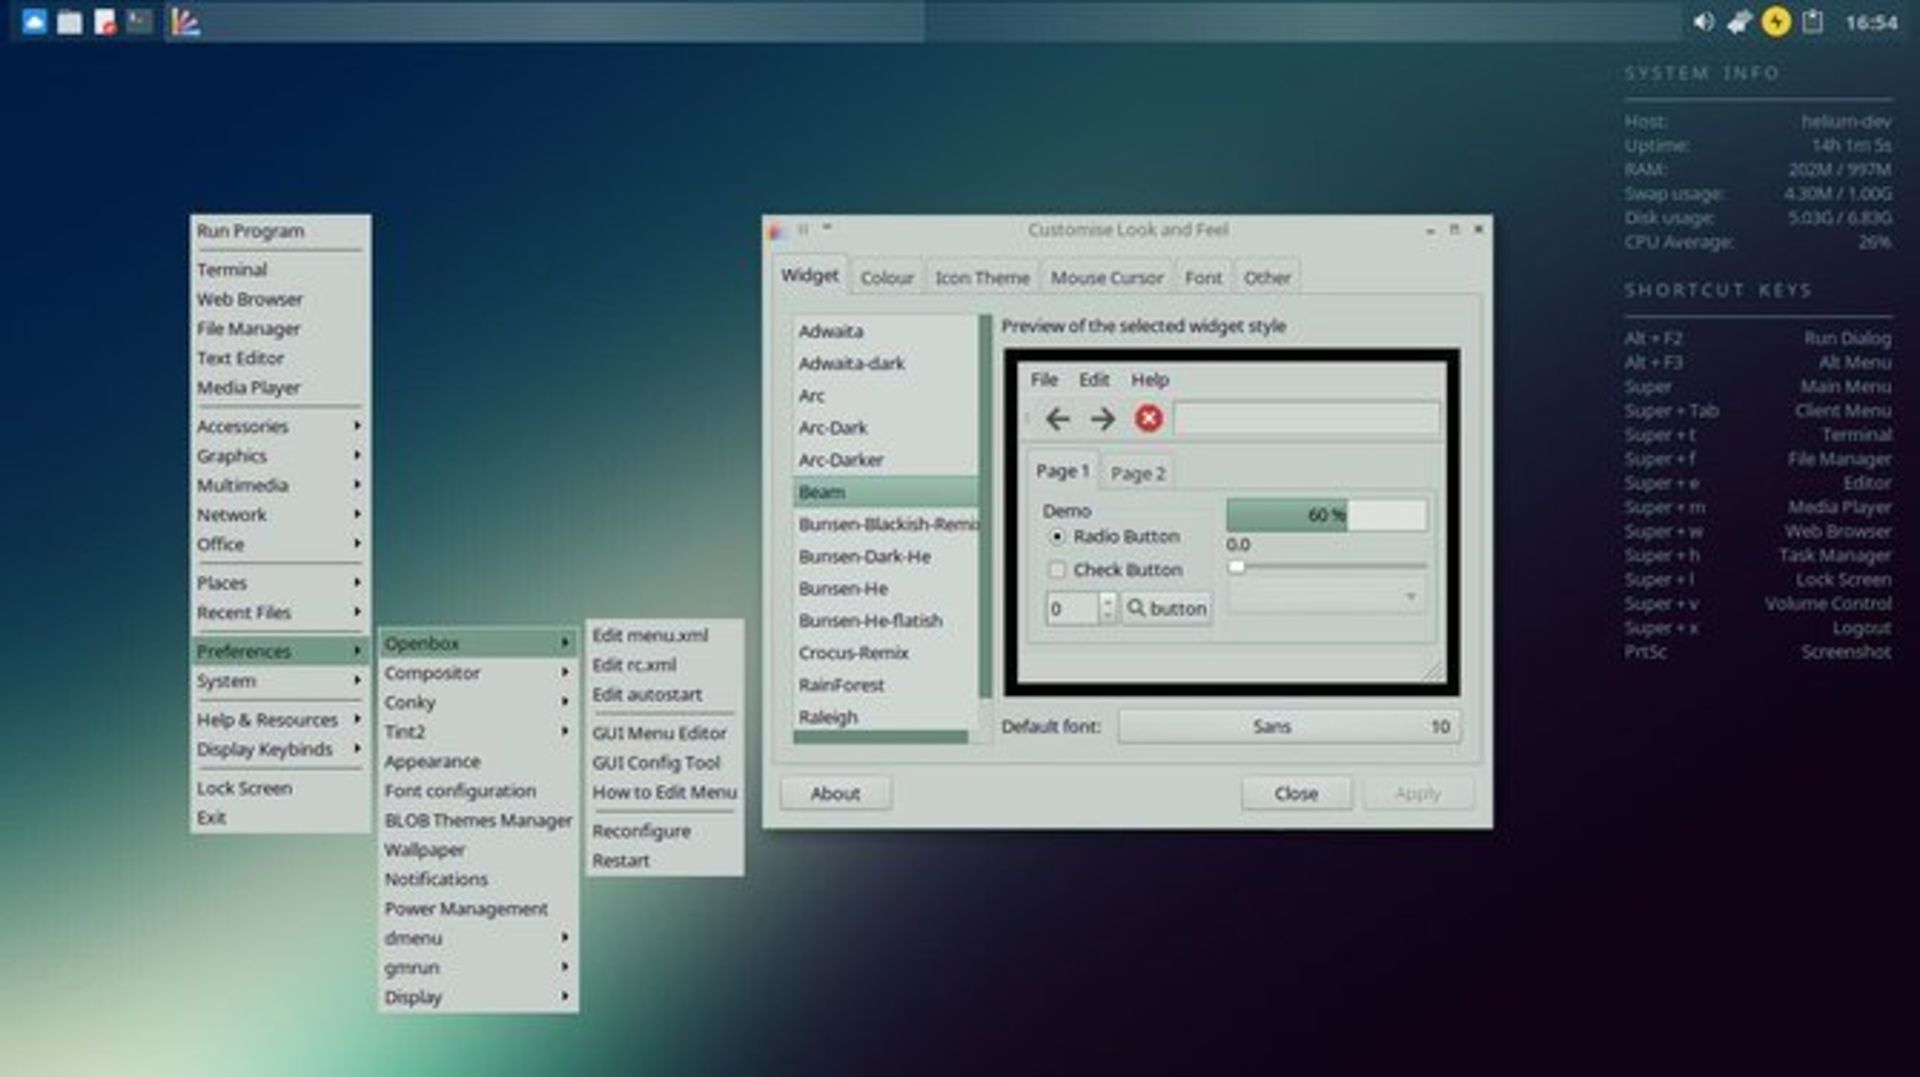Click the horizontal slider handle under 0.0
This screenshot has width=1920, height=1077.
click(1237, 567)
